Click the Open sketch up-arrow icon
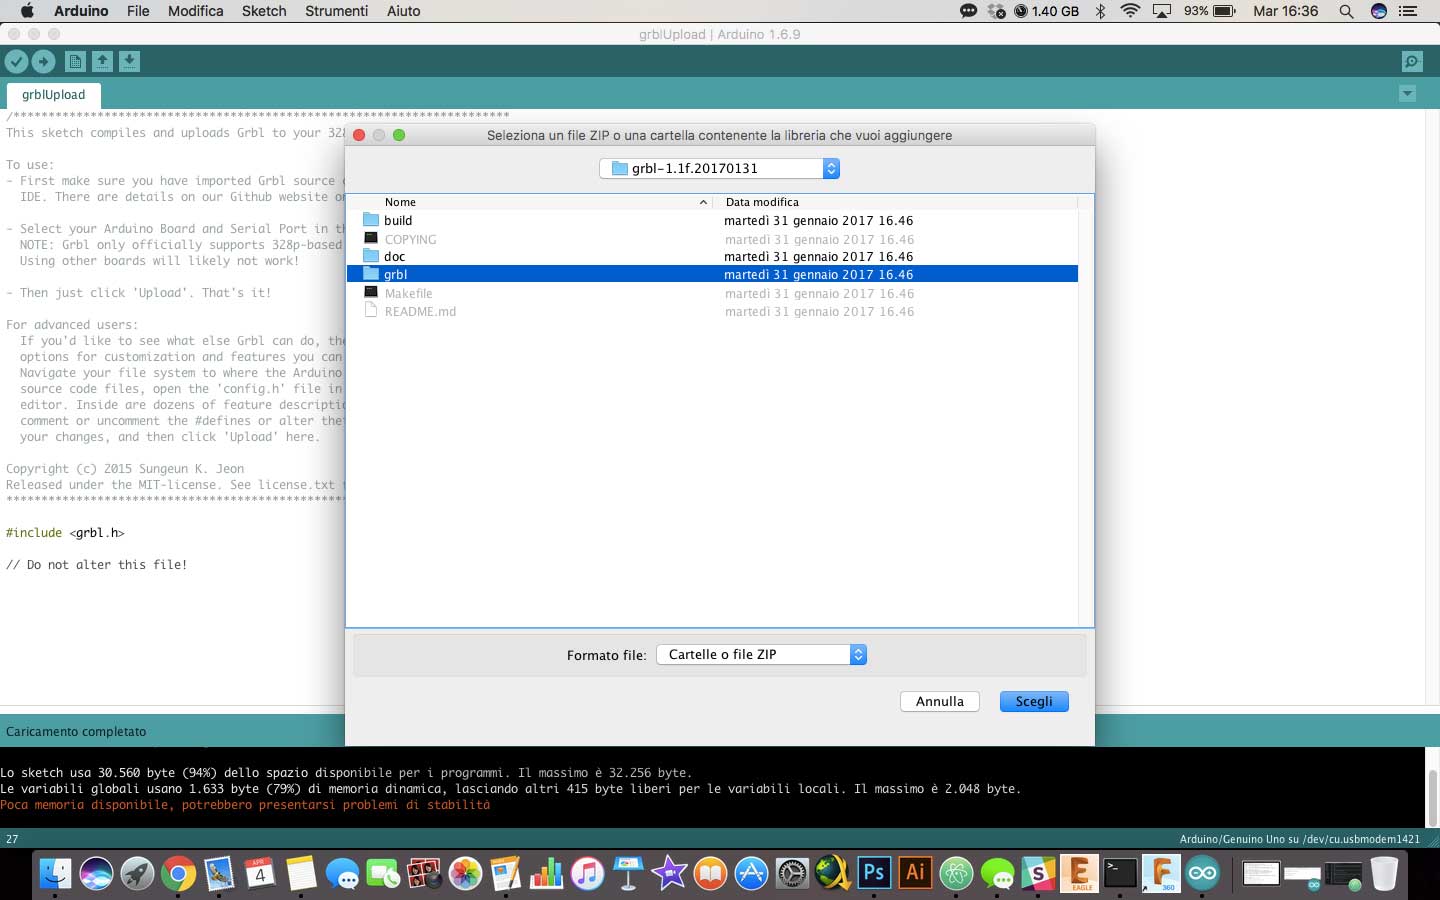The width and height of the screenshot is (1440, 900). (x=102, y=62)
